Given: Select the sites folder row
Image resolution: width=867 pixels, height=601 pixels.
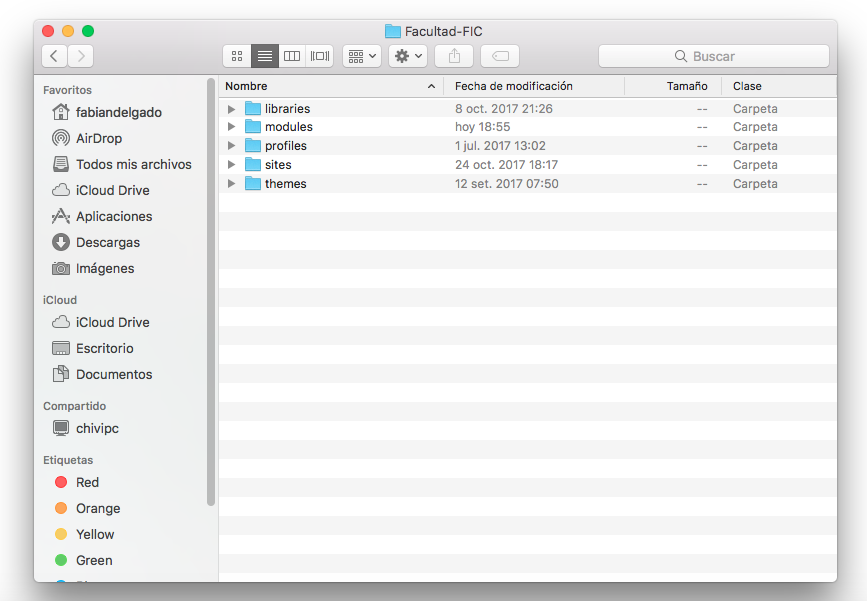Looking at the screenshot, I should pos(278,165).
